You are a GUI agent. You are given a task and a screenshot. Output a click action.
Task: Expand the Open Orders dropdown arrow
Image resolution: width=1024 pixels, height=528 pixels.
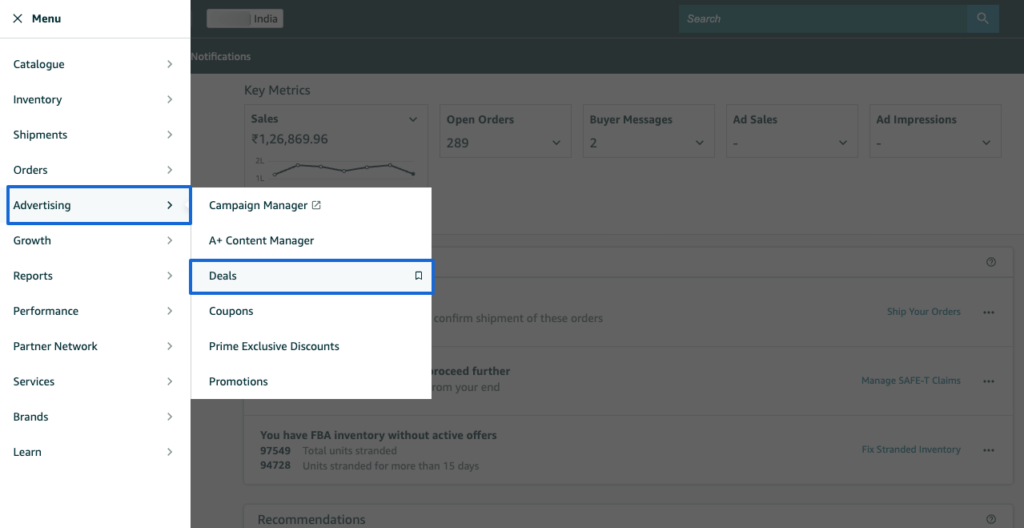tap(556, 142)
